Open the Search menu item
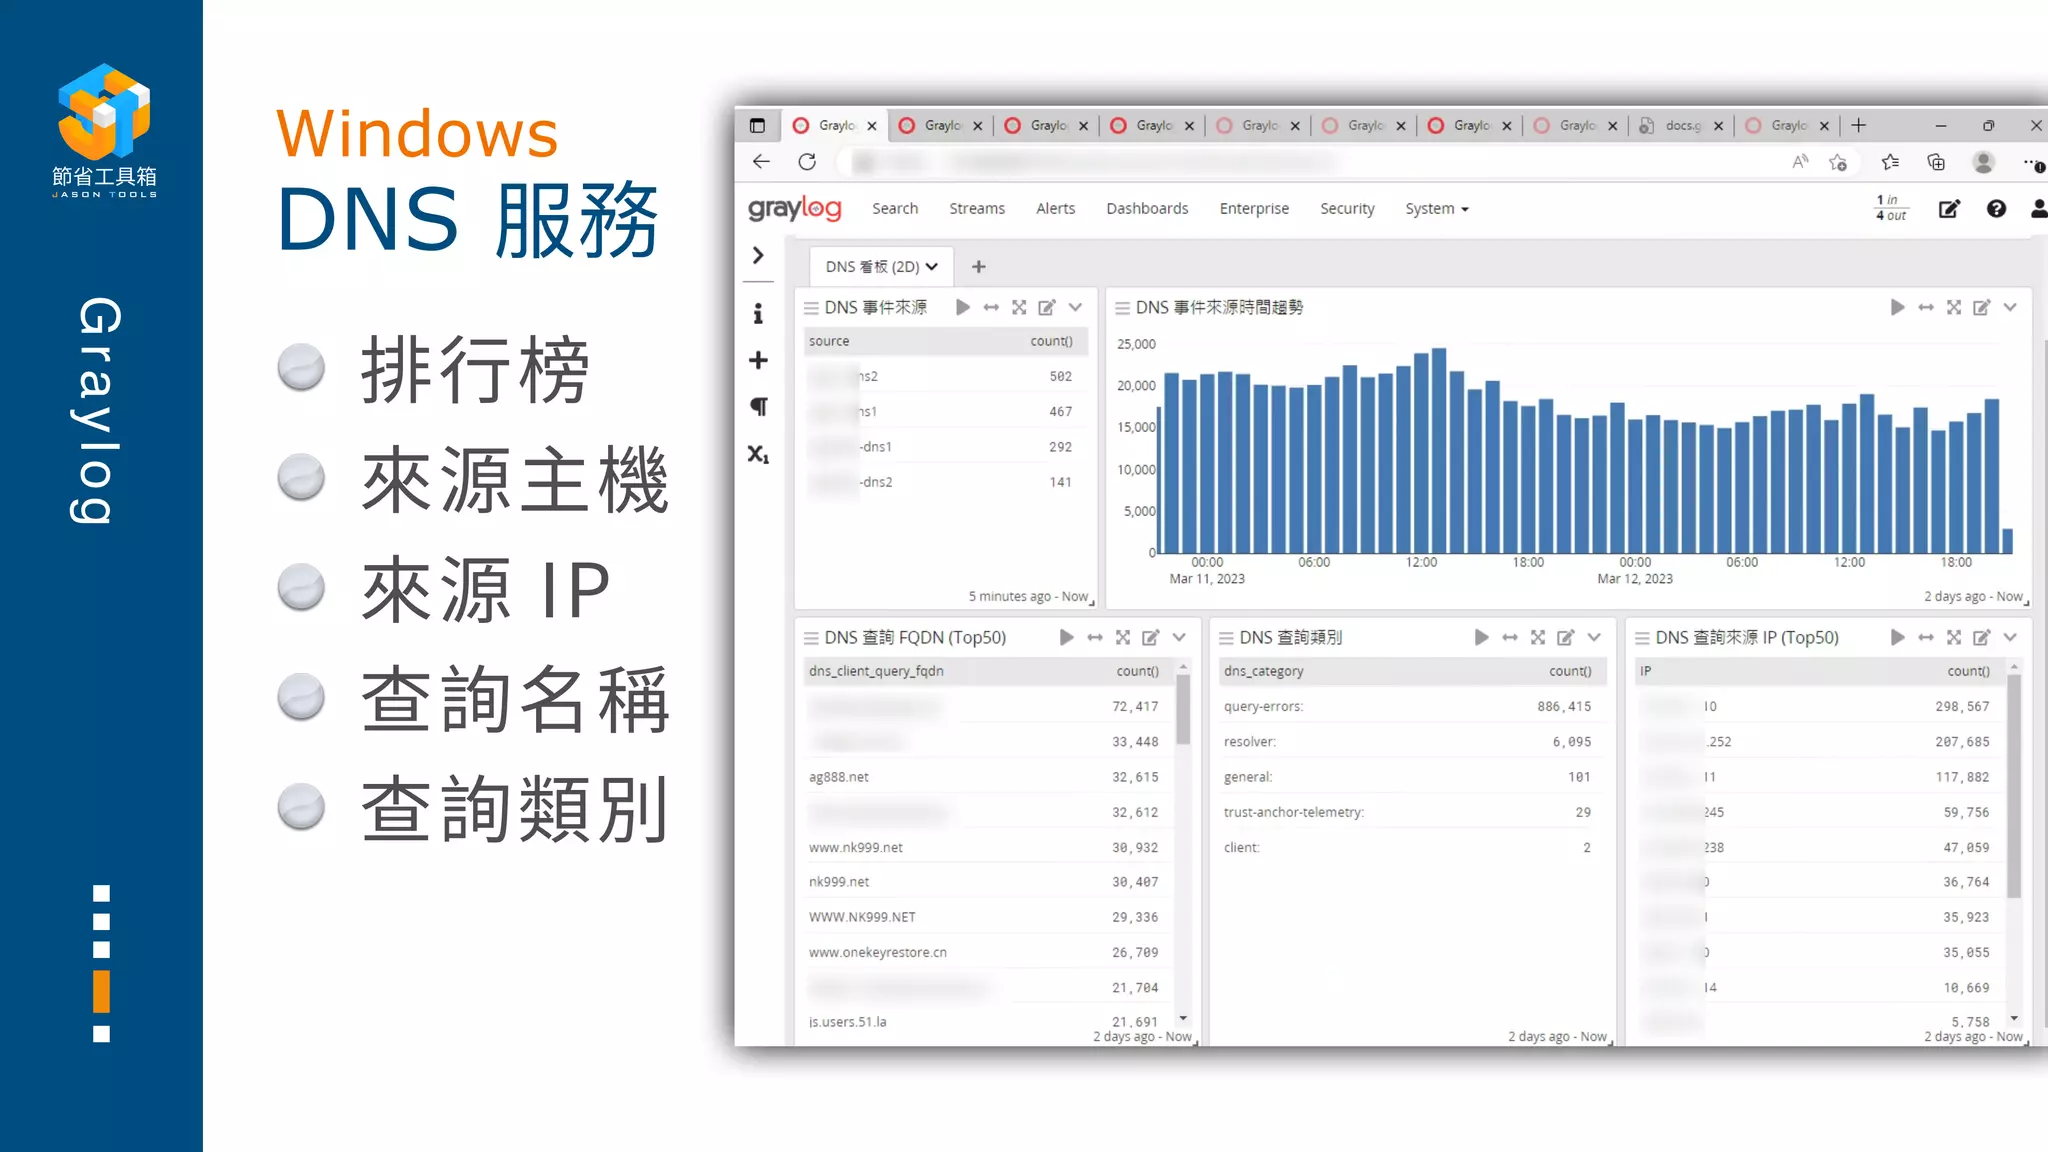The image size is (2048, 1152). pyautogui.click(x=894, y=208)
